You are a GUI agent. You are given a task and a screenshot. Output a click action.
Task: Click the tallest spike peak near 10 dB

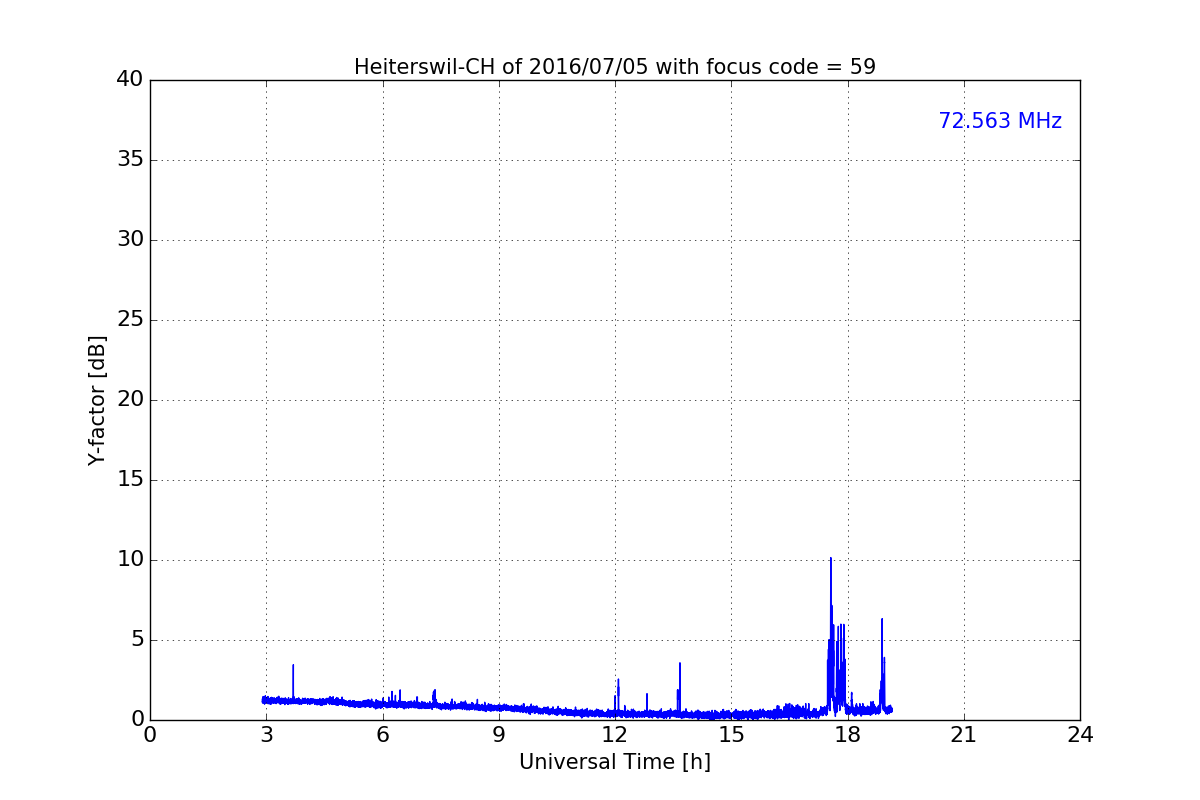tap(830, 559)
